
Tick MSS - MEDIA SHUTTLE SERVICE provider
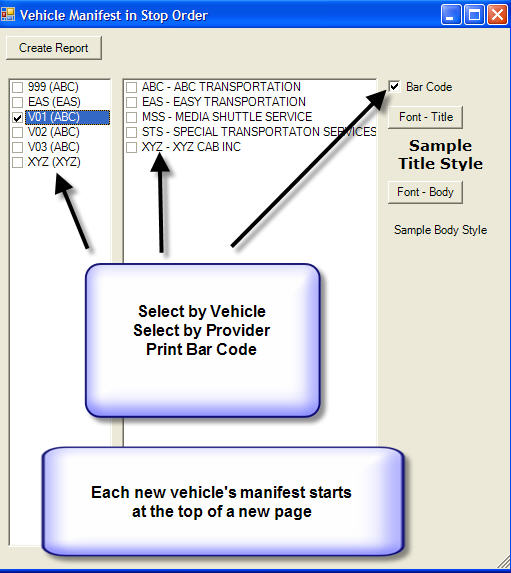(132, 117)
